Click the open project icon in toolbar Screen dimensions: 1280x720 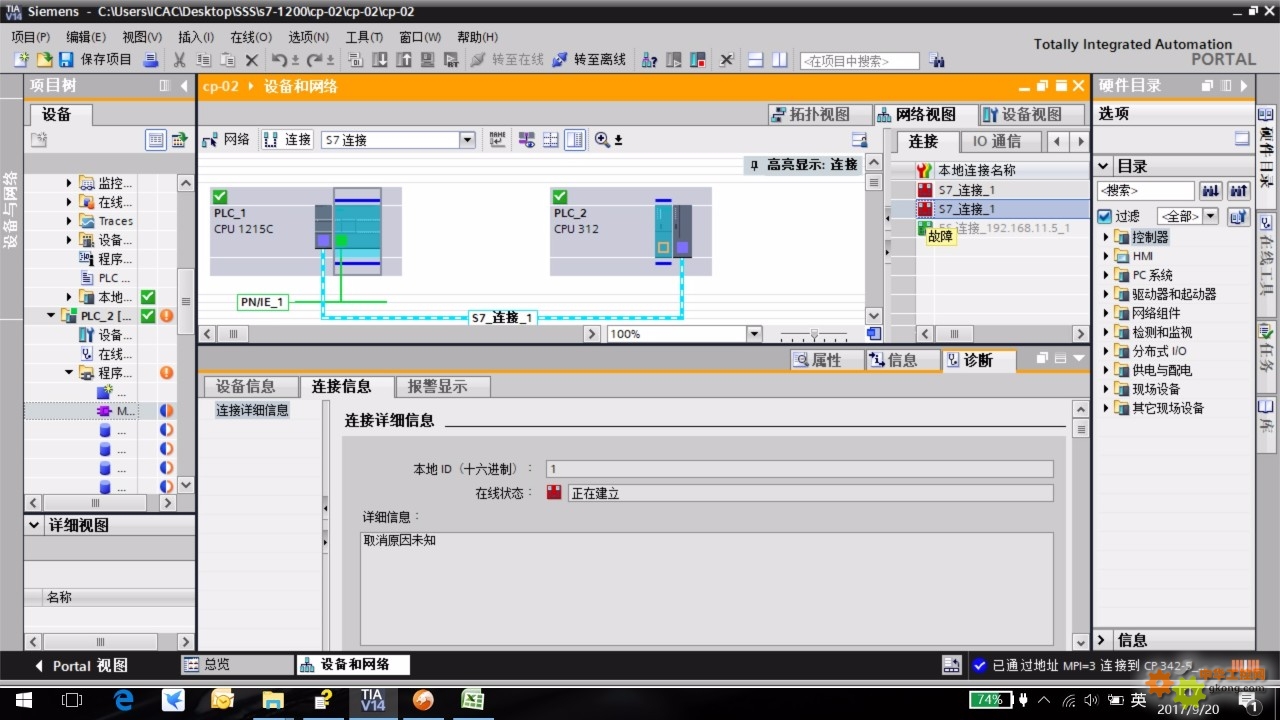pos(44,60)
